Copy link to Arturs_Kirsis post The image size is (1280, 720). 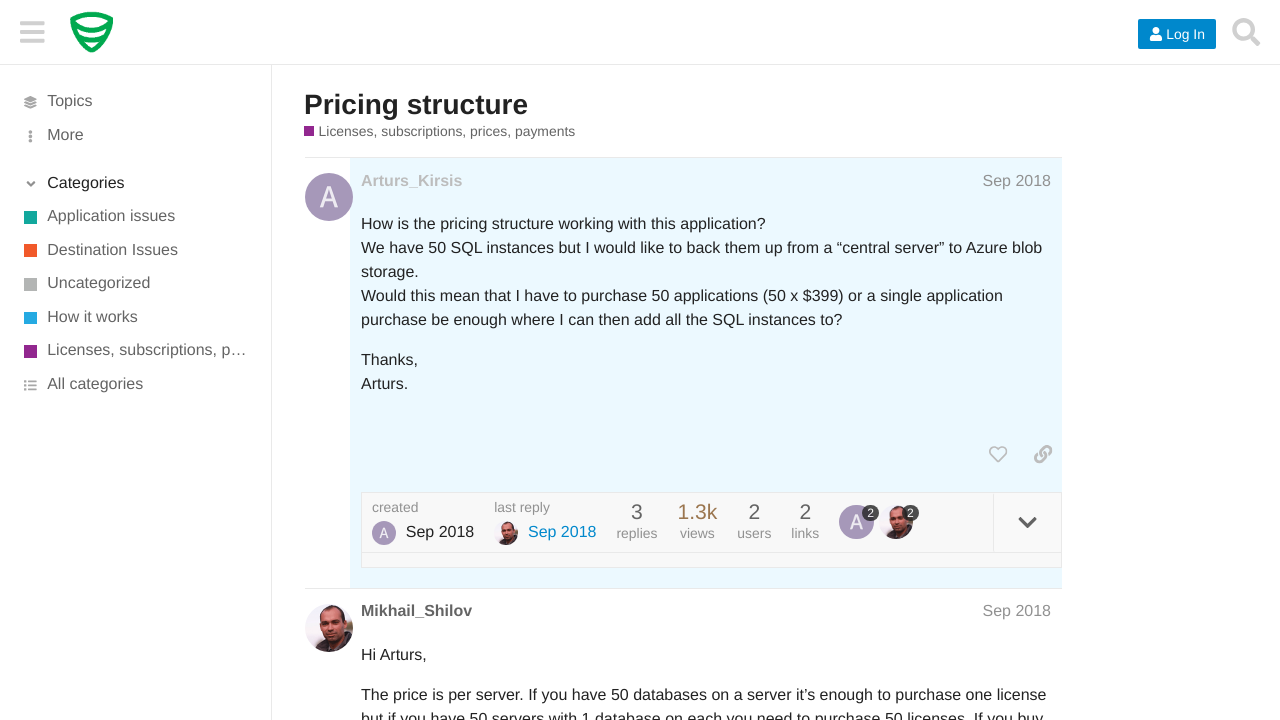[1043, 454]
